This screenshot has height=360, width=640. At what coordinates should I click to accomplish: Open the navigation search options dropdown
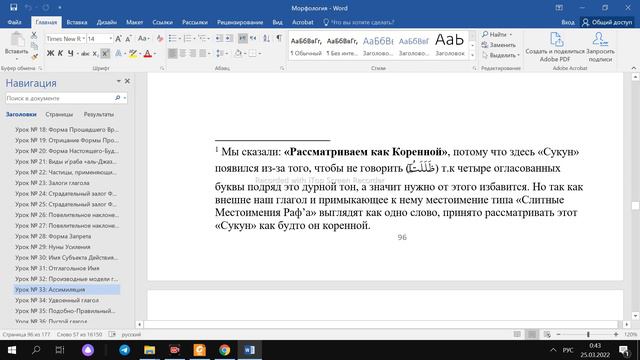124,98
